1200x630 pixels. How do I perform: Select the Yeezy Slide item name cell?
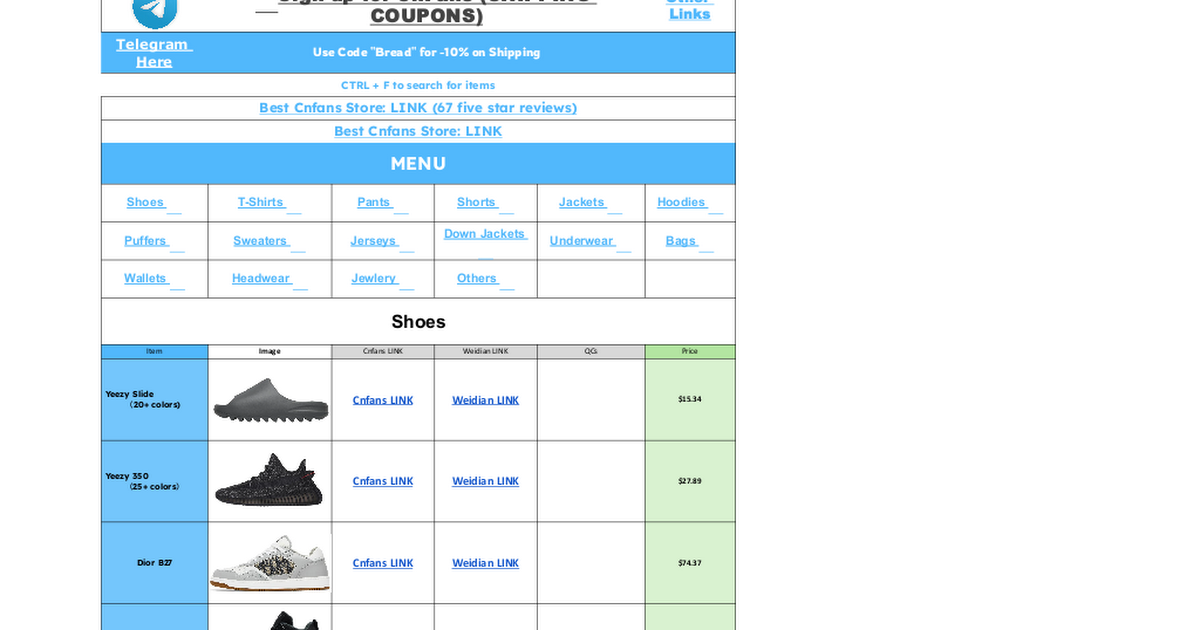coord(154,400)
